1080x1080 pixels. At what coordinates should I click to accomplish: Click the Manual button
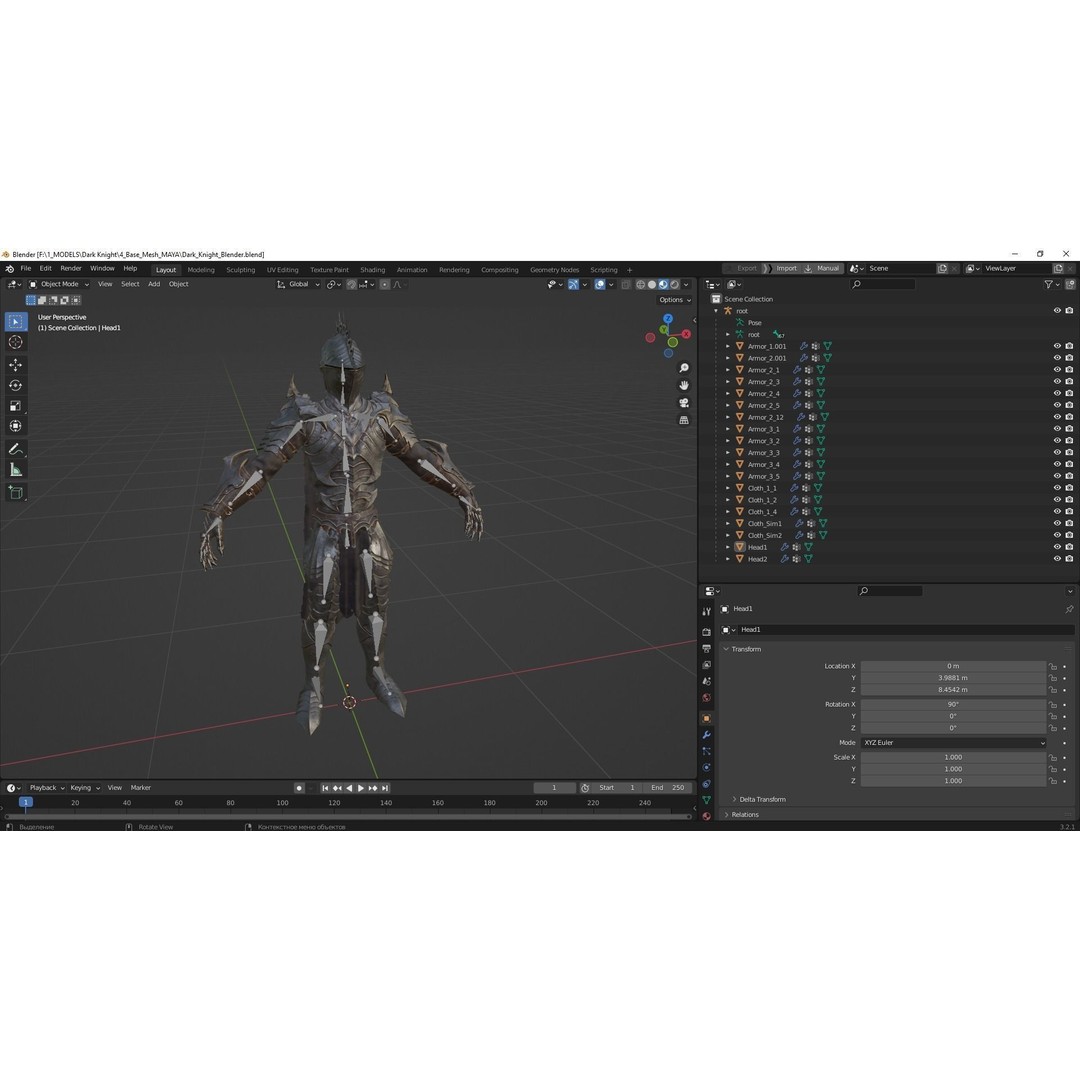coord(822,269)
